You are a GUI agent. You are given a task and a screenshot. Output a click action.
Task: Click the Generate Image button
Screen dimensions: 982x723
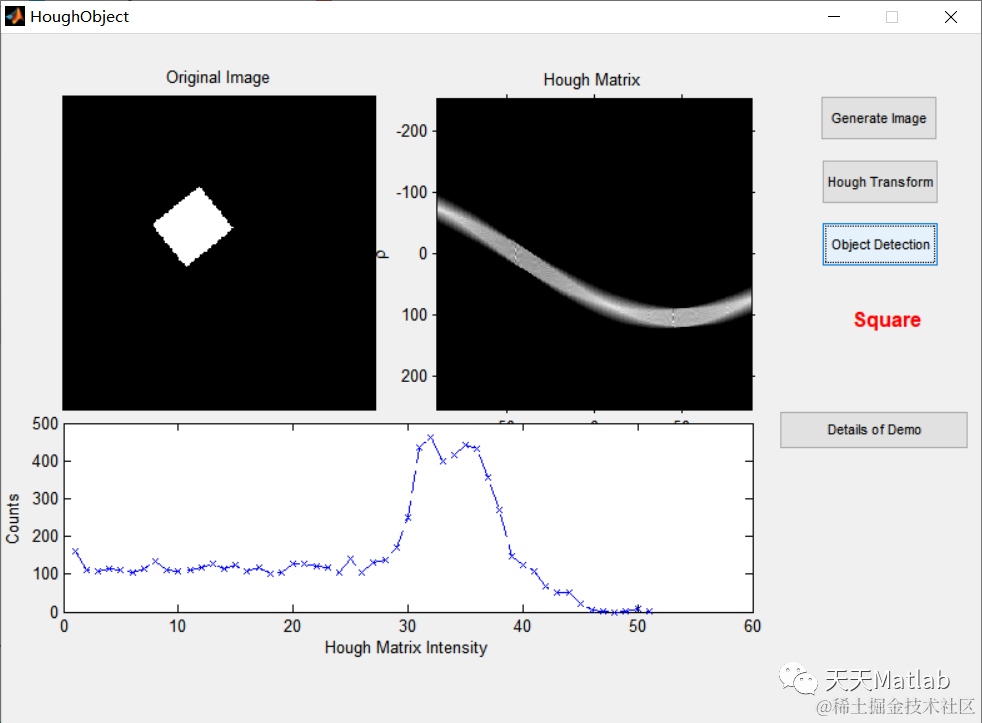point(879,118)
